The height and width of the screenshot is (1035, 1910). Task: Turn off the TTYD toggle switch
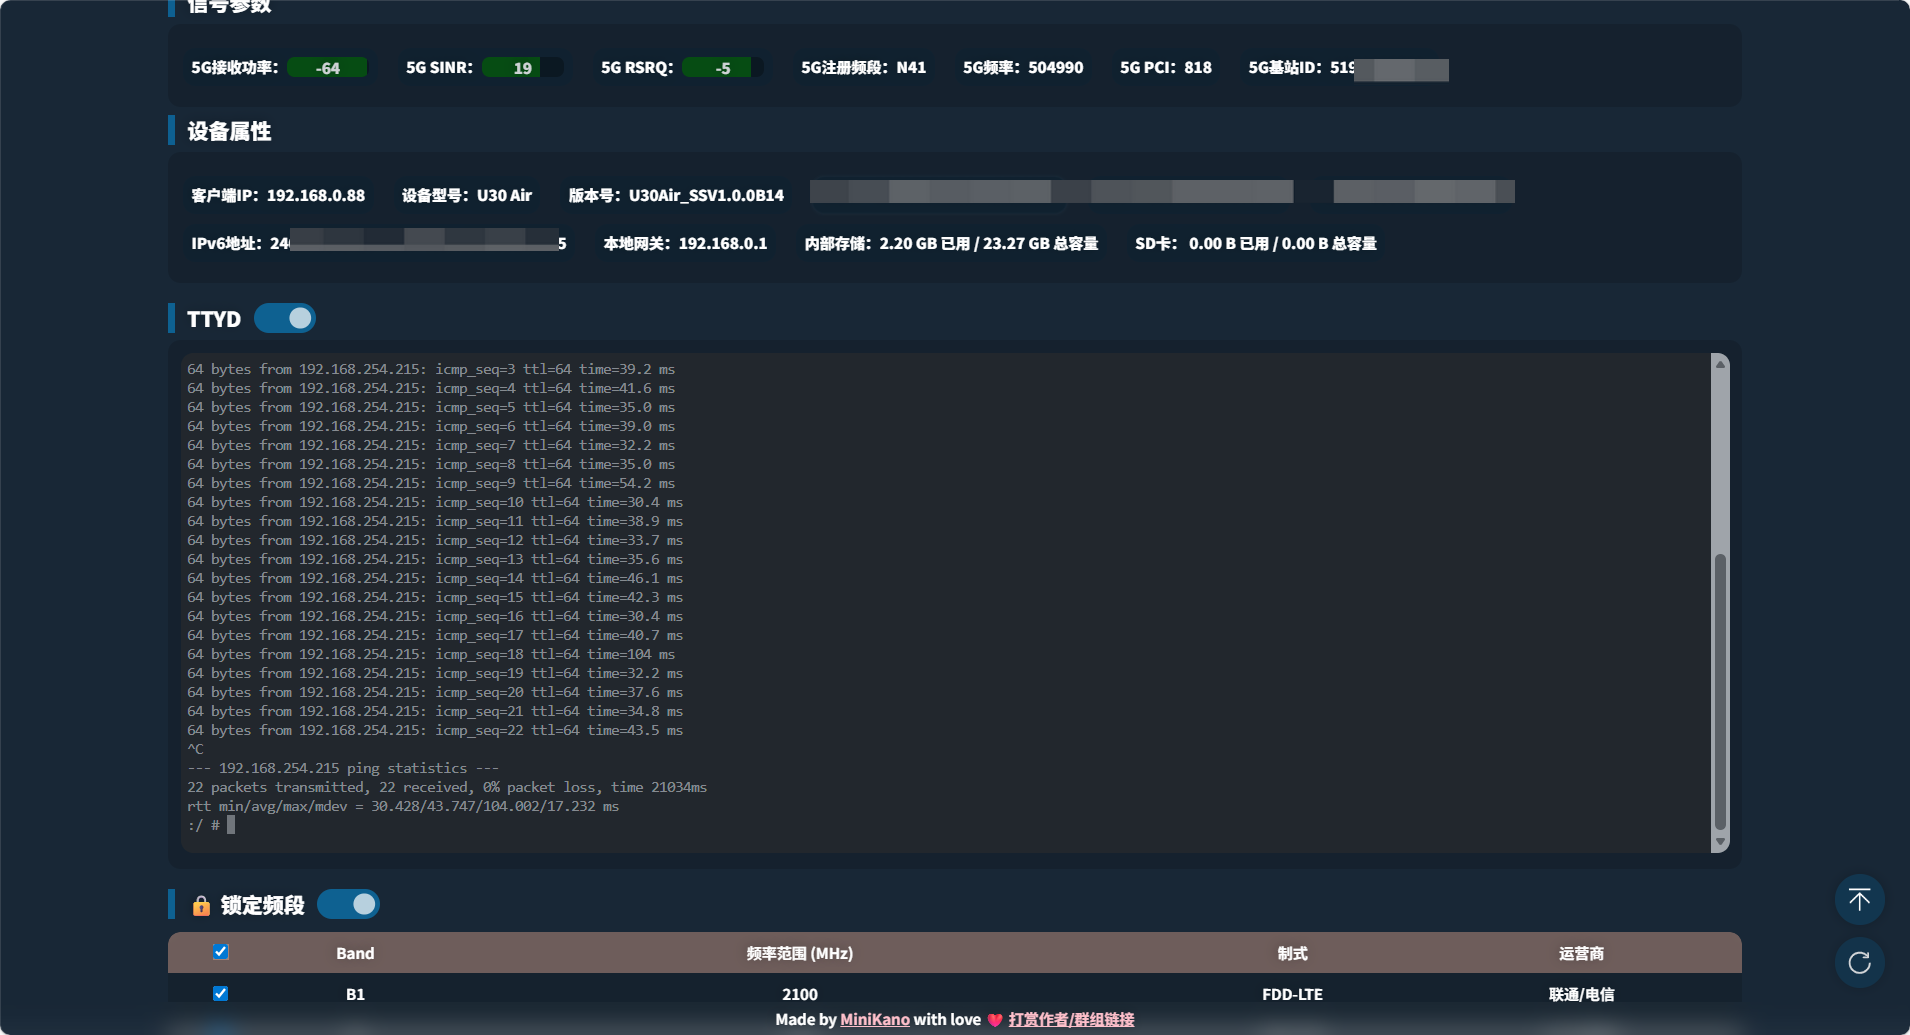(285, 318)
